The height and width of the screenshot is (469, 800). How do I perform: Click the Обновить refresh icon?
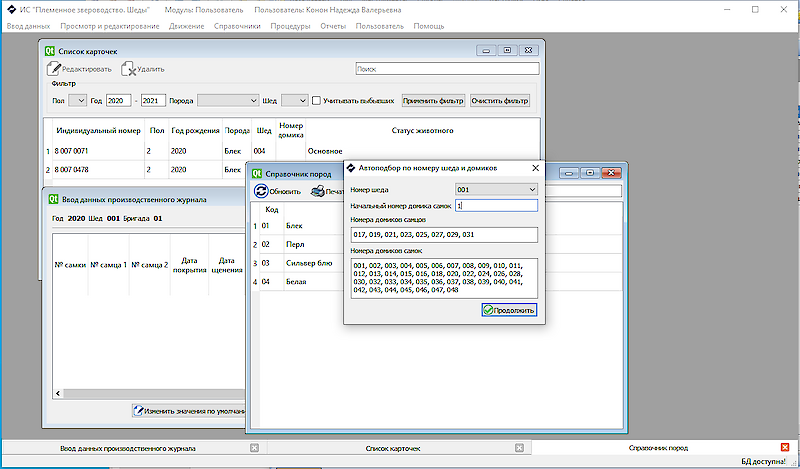coord(261,191)
